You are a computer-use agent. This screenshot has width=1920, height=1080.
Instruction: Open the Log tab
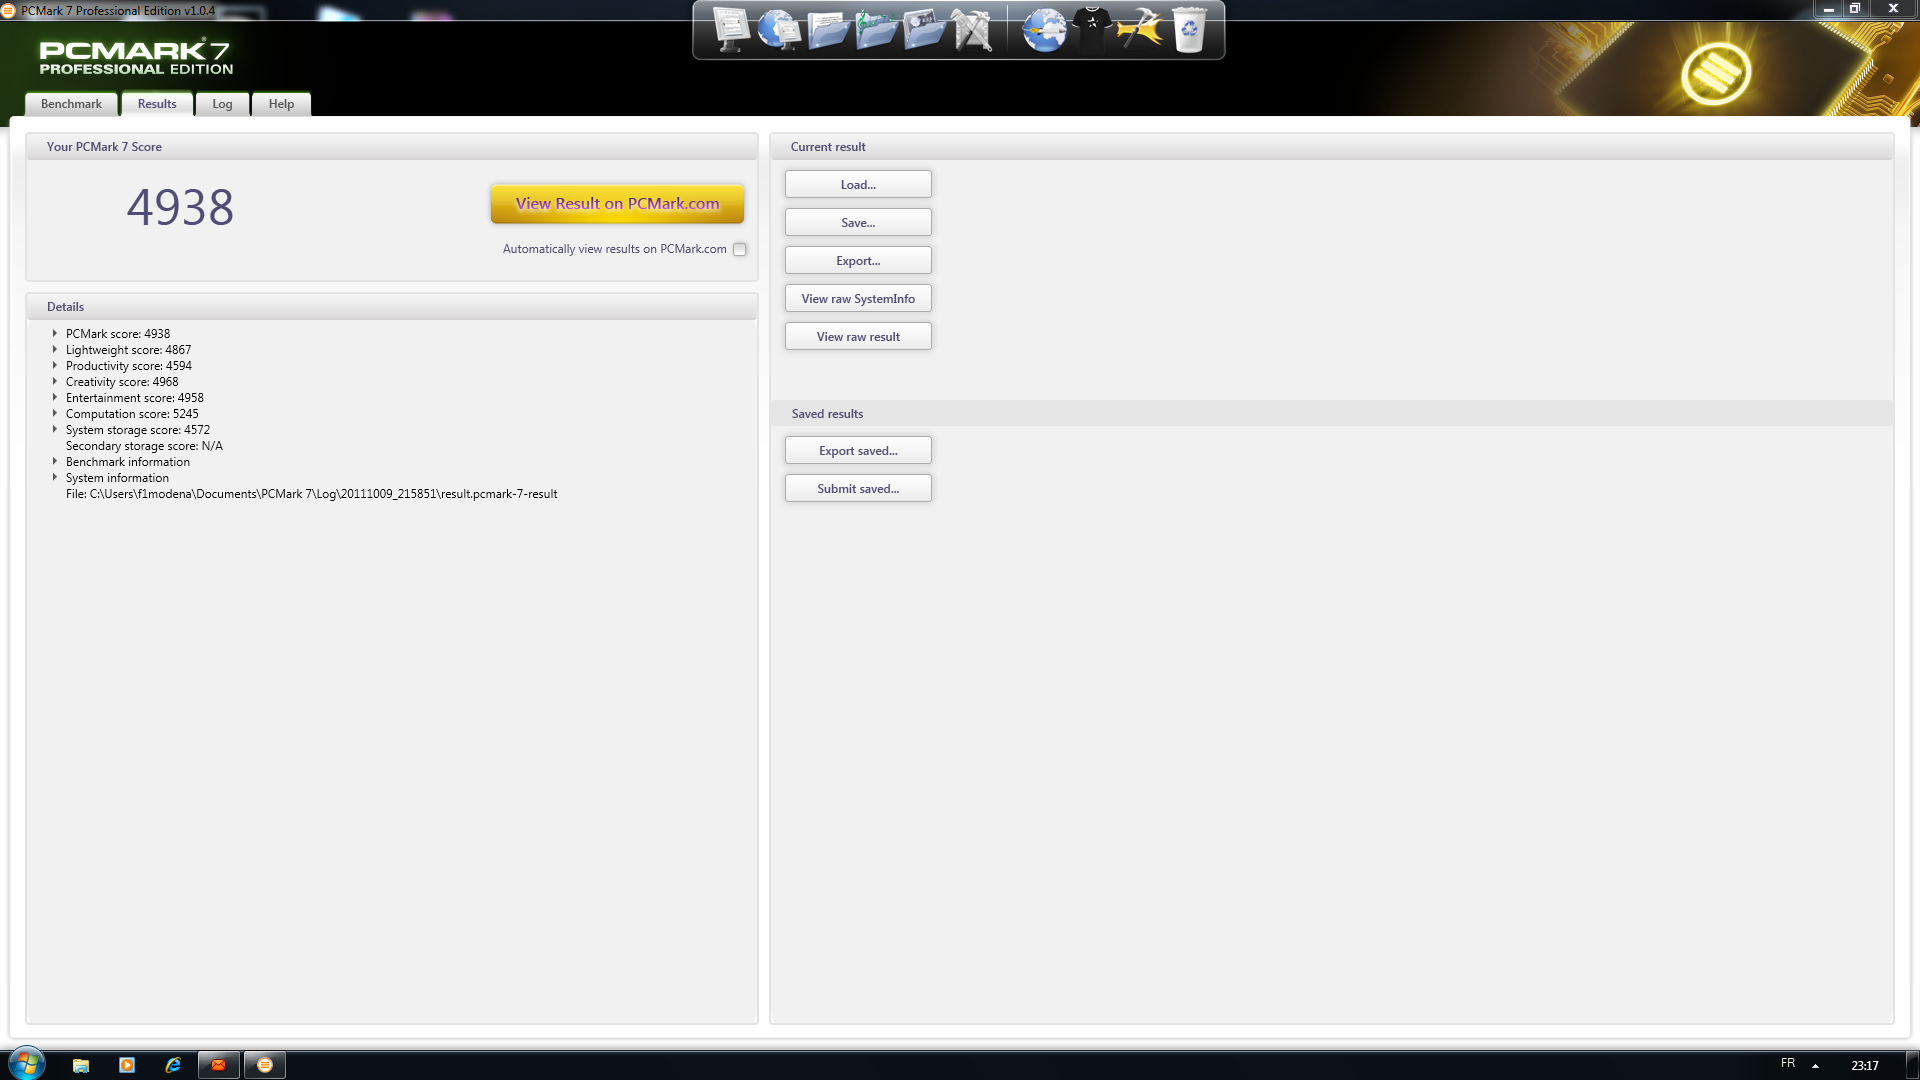(222, 104)
